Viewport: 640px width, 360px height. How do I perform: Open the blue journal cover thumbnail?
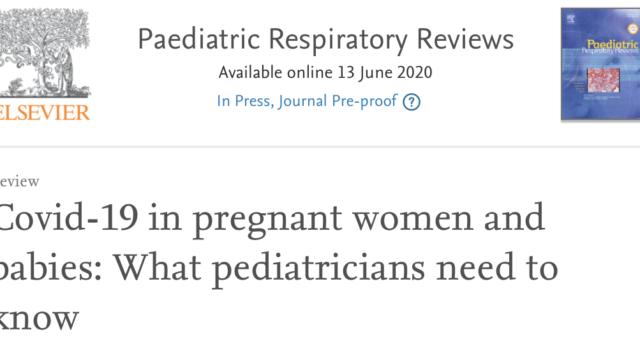pyautogui.click(x=600, y=64)
